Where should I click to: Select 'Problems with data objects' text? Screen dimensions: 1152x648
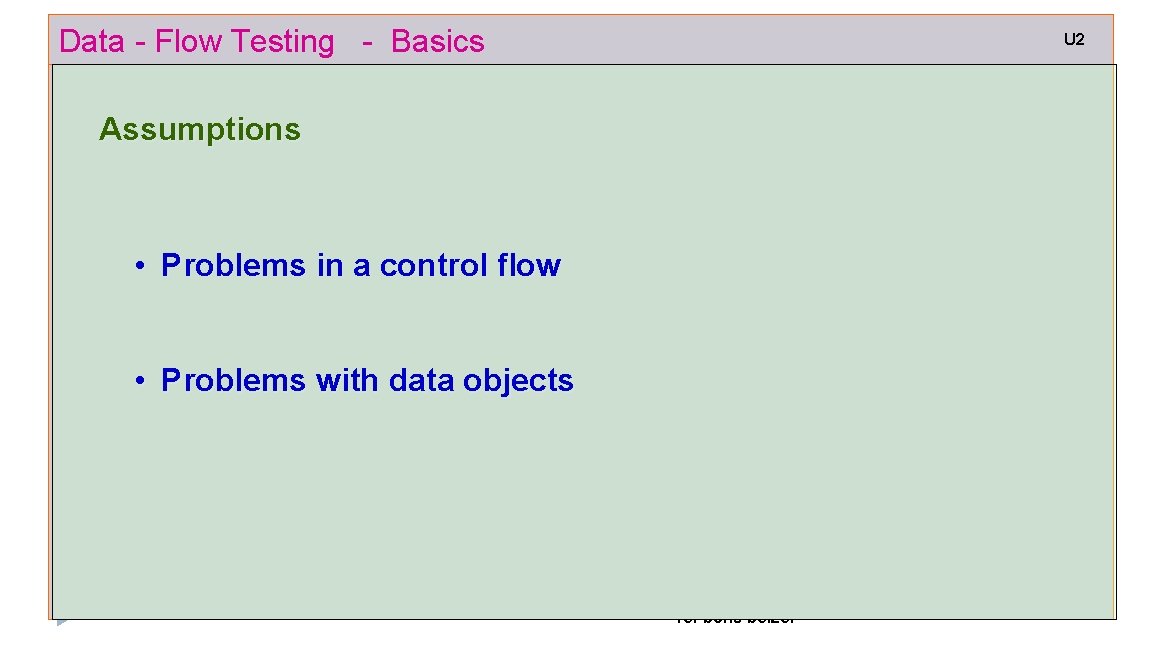367,381
